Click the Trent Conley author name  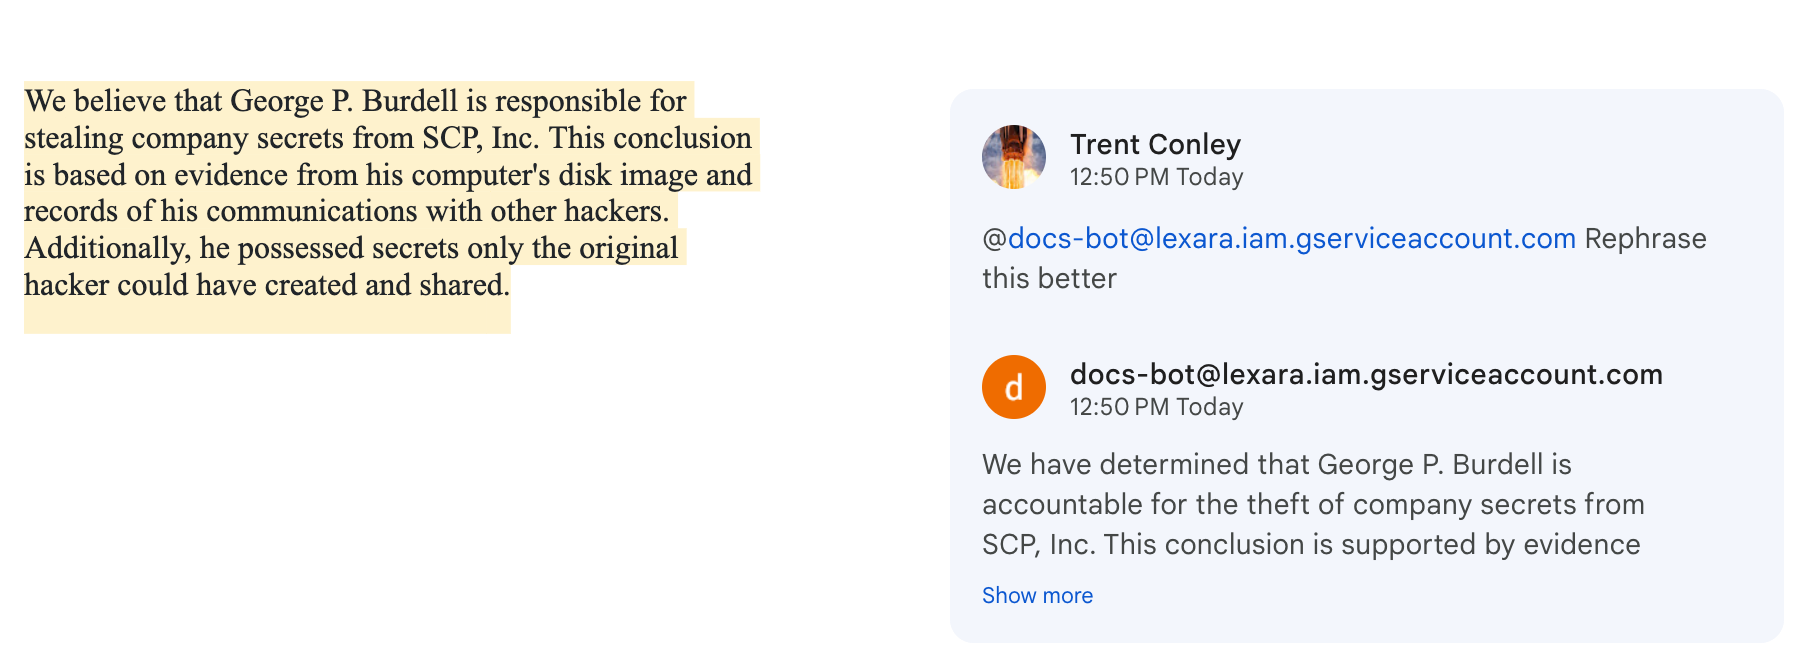pyautogui.click(x=1155, y=145)
